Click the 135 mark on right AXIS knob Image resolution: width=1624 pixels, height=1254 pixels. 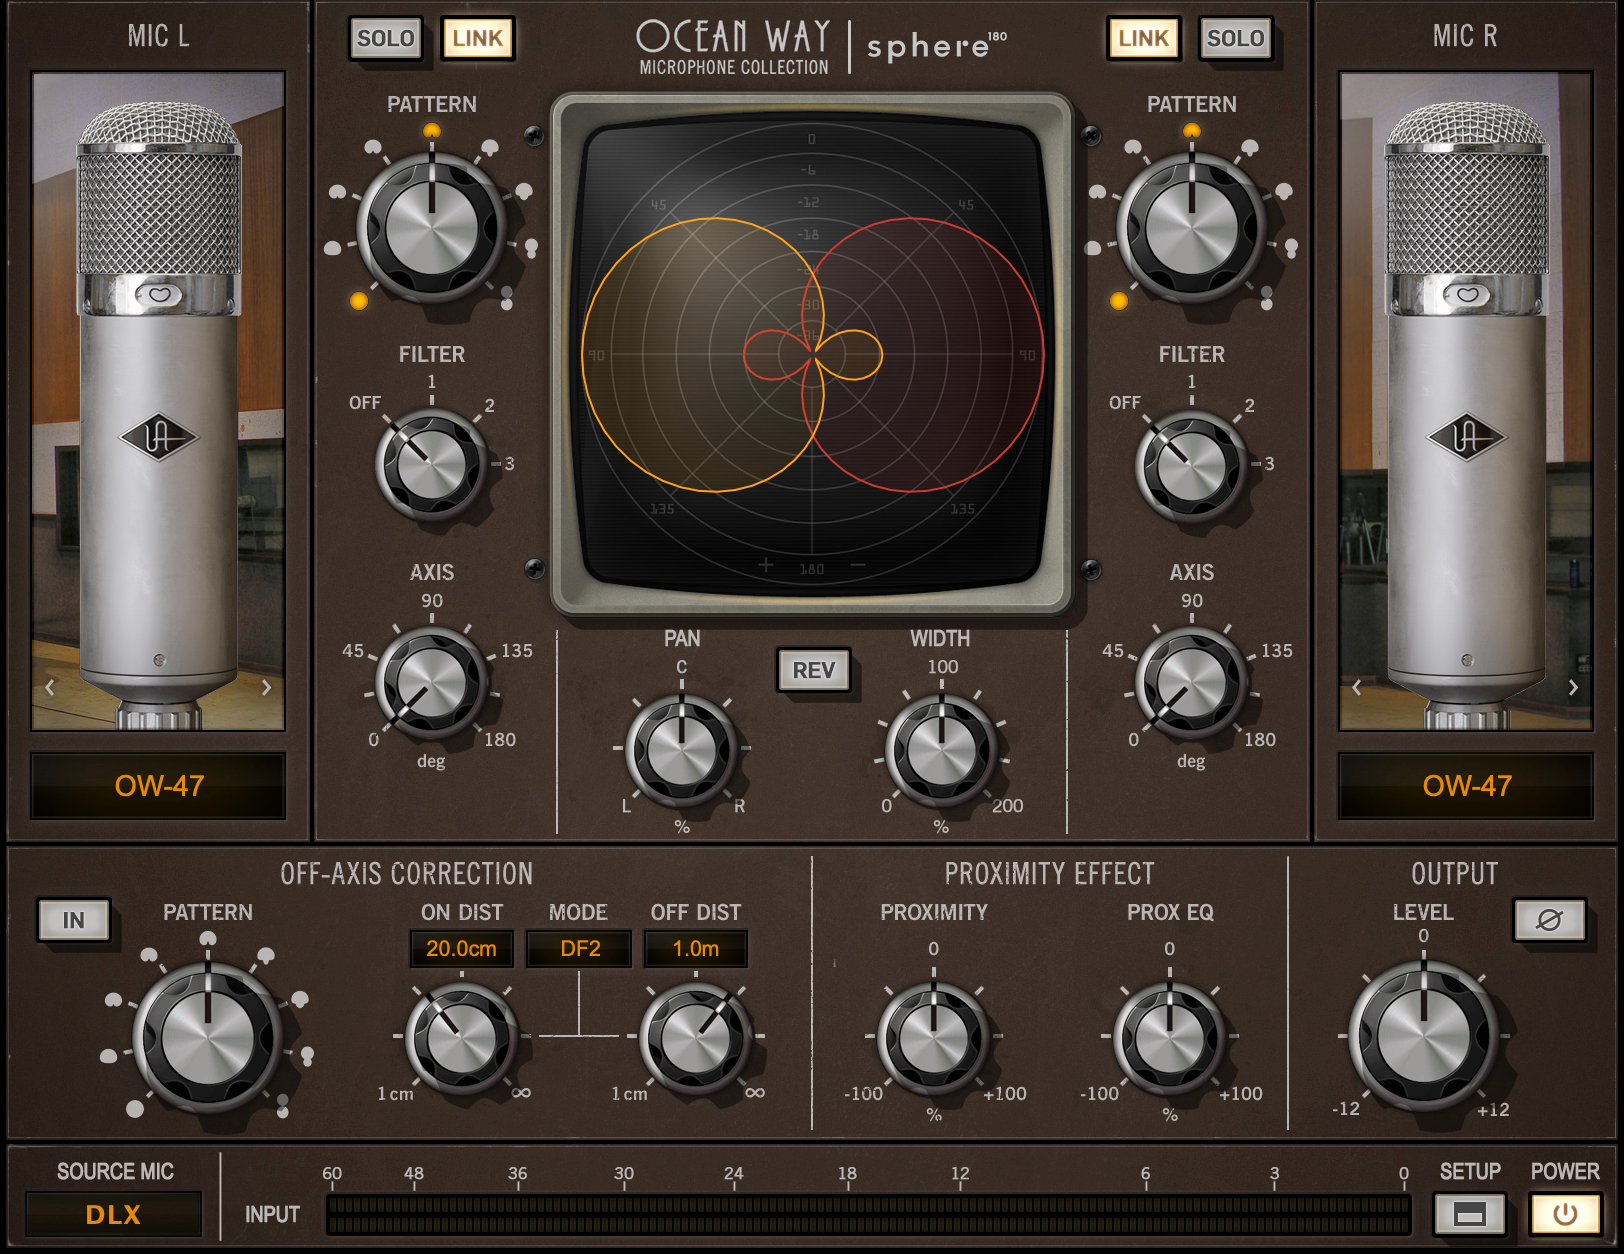(1277, 651)
